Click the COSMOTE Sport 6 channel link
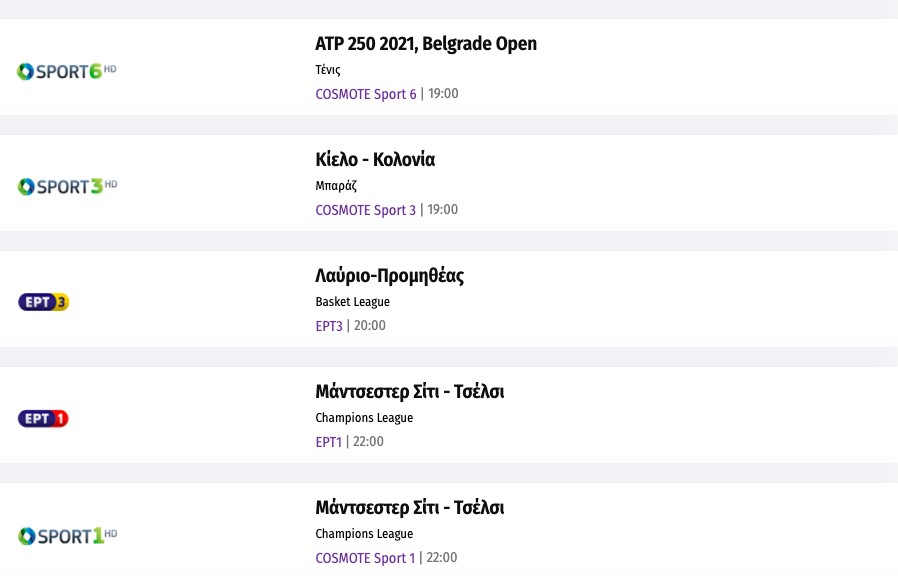This screenshot has width=898, height=576. [x=366, y=94]
